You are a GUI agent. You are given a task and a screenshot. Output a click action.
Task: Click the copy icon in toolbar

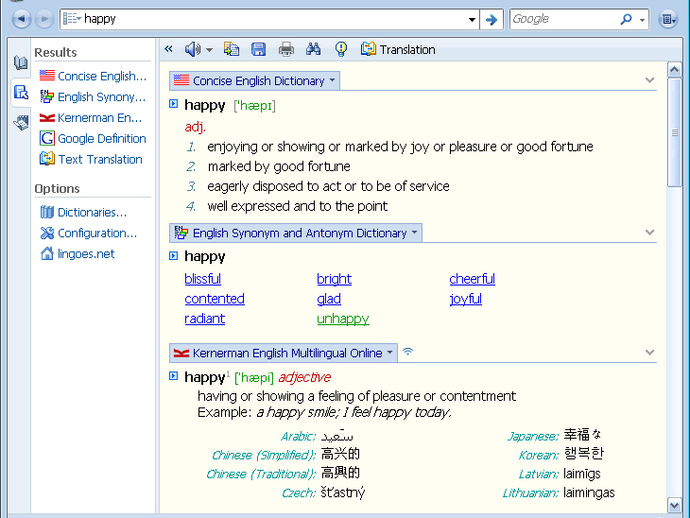pyautogui.click(x=231, y=49)
